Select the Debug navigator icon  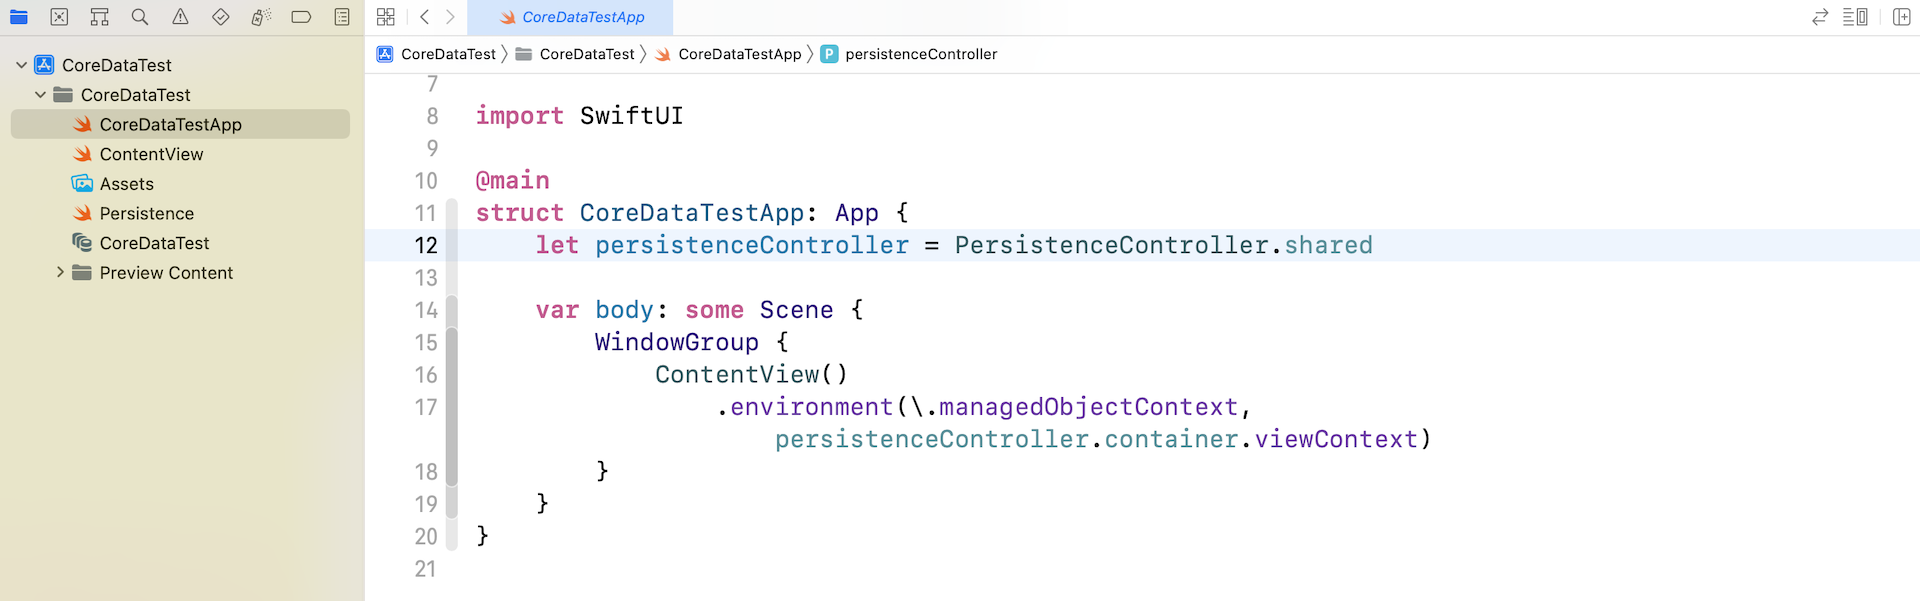(261, 17)
